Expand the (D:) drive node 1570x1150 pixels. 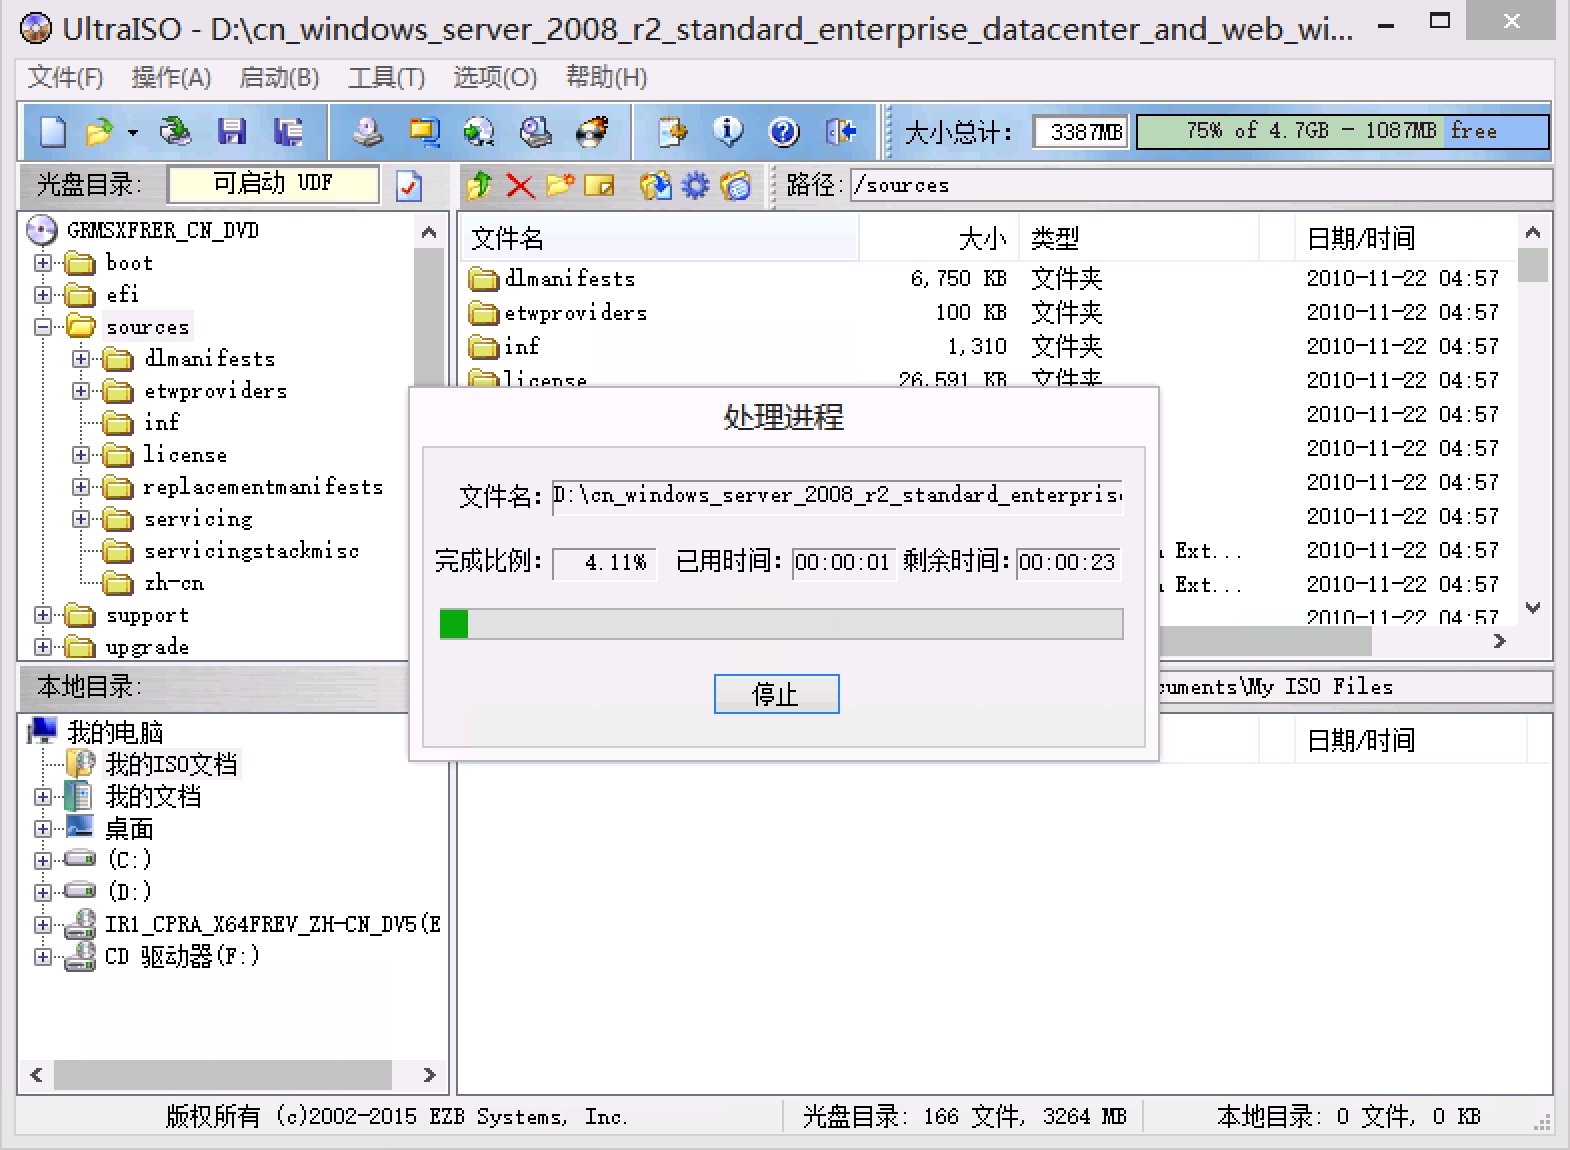[43, 892]
